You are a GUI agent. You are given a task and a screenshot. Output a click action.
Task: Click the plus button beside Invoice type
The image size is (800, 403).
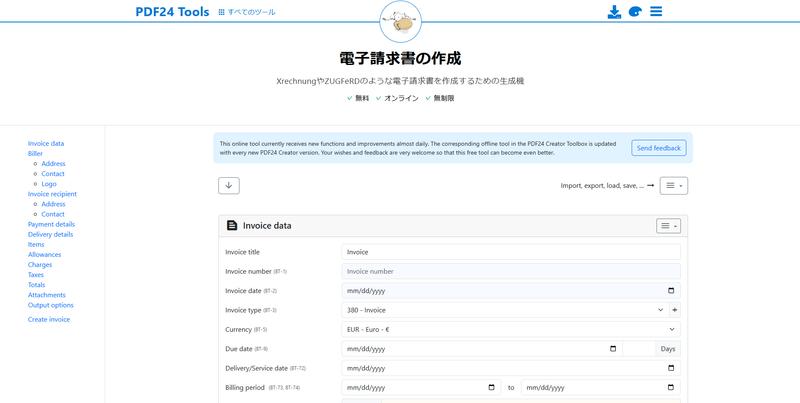675,310
